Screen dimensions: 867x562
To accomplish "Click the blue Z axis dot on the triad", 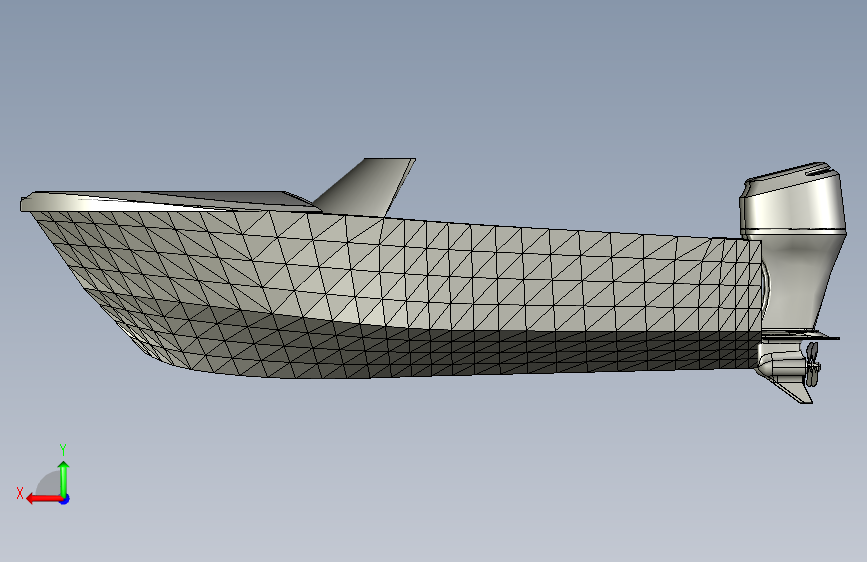I will pos(65,499).
